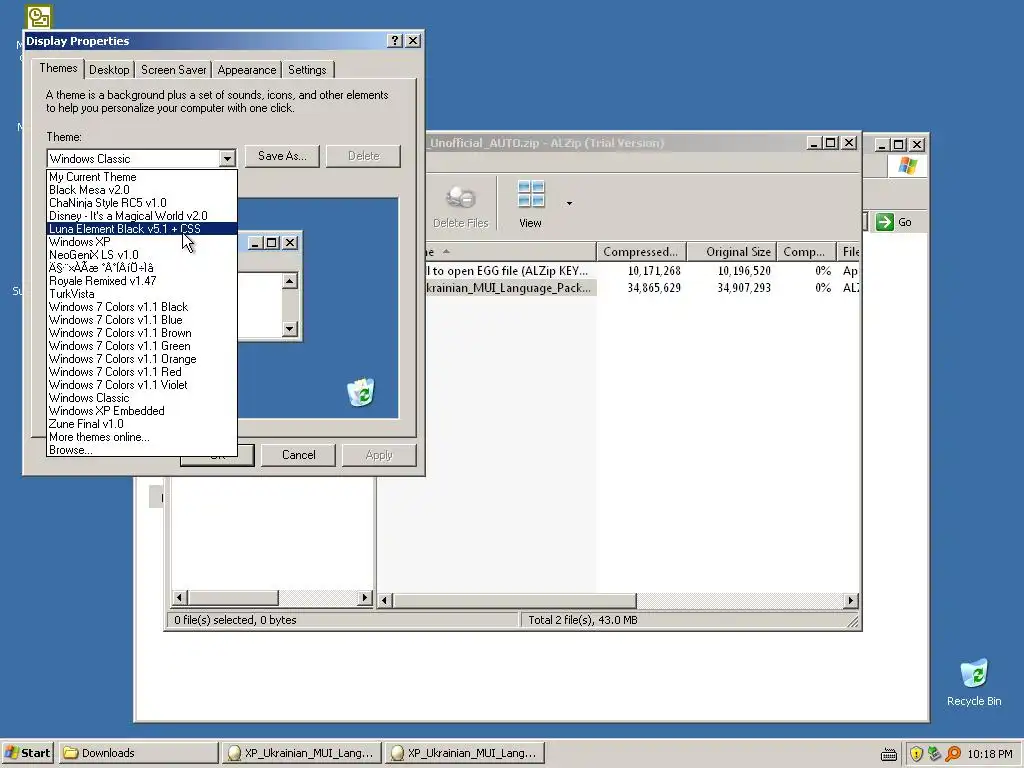Select Windows 7 Colors v1.1 Orange
This screenshot has height=768, width=1024.
(142, 359)
